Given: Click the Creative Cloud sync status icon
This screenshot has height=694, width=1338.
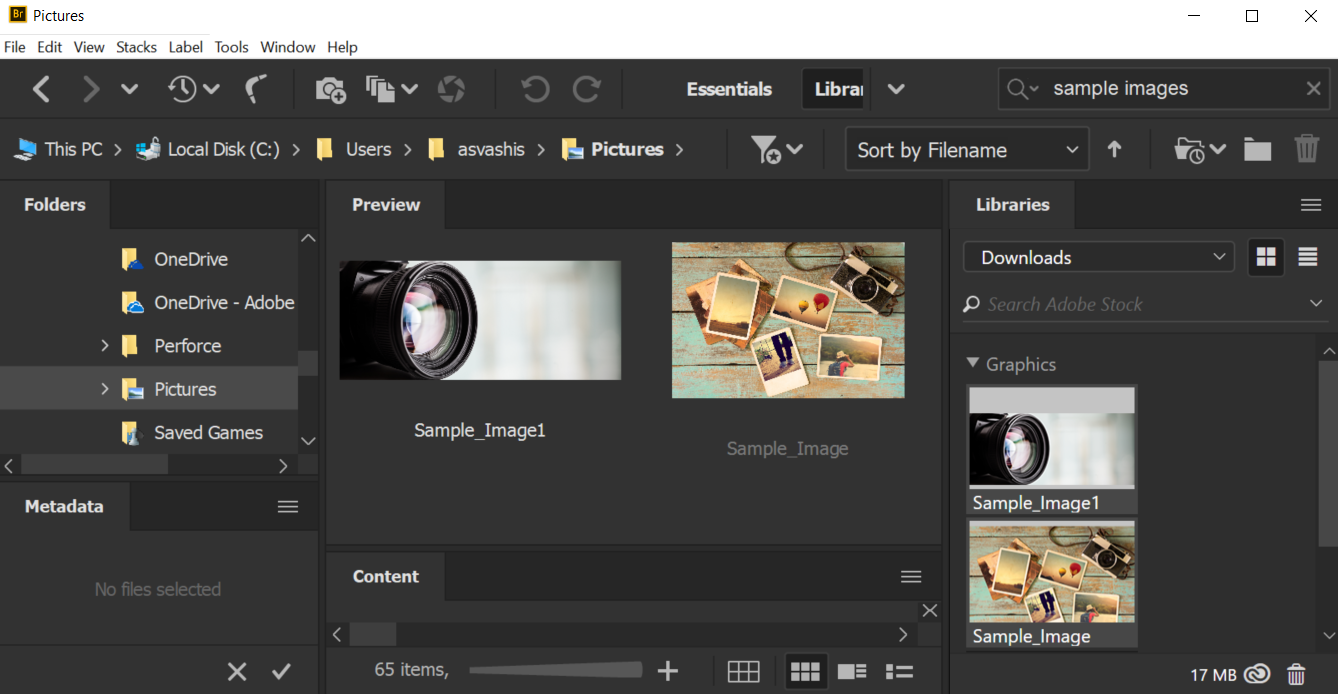Looking at the screenshot, I should [x=1258, y=674].
